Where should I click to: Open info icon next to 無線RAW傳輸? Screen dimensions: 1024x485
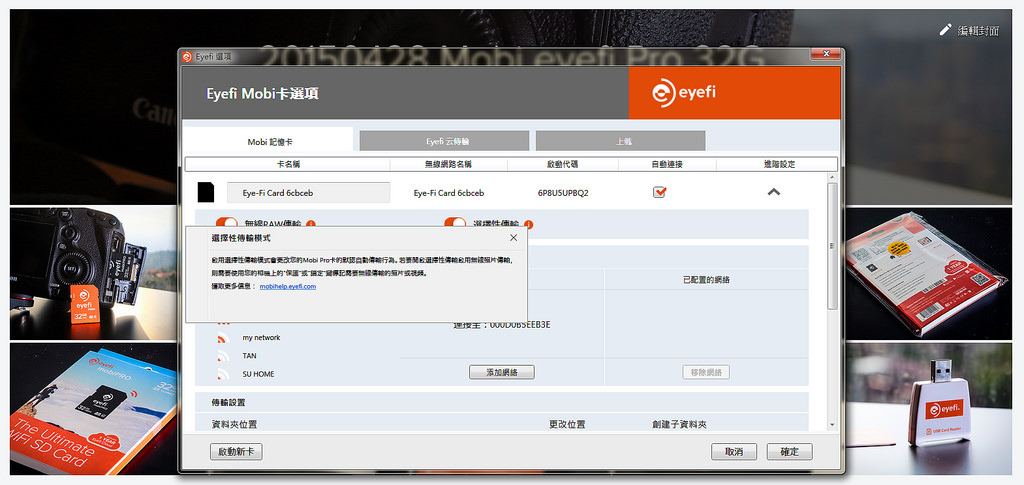(x=311, y=224)
